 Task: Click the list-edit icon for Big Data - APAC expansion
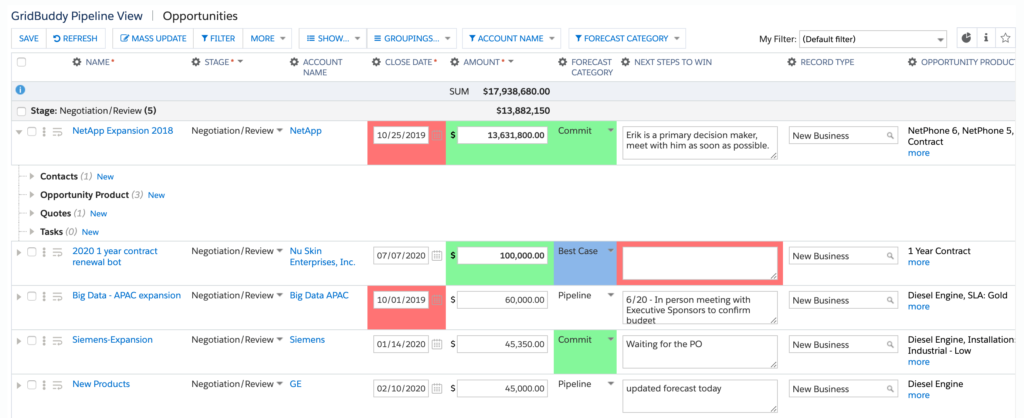click(57, 296)
